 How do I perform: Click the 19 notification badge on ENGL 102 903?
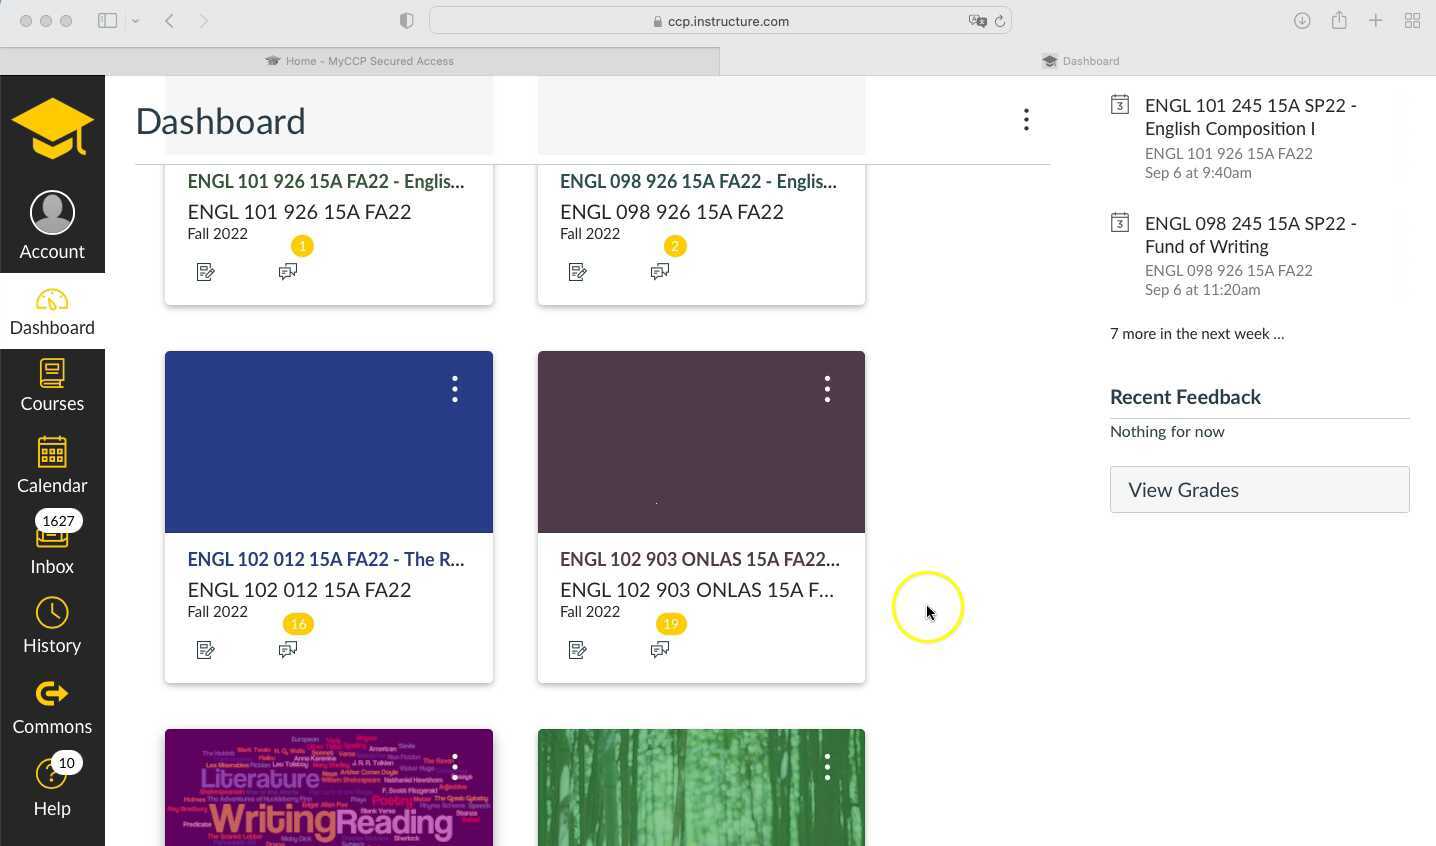(671, 623)
